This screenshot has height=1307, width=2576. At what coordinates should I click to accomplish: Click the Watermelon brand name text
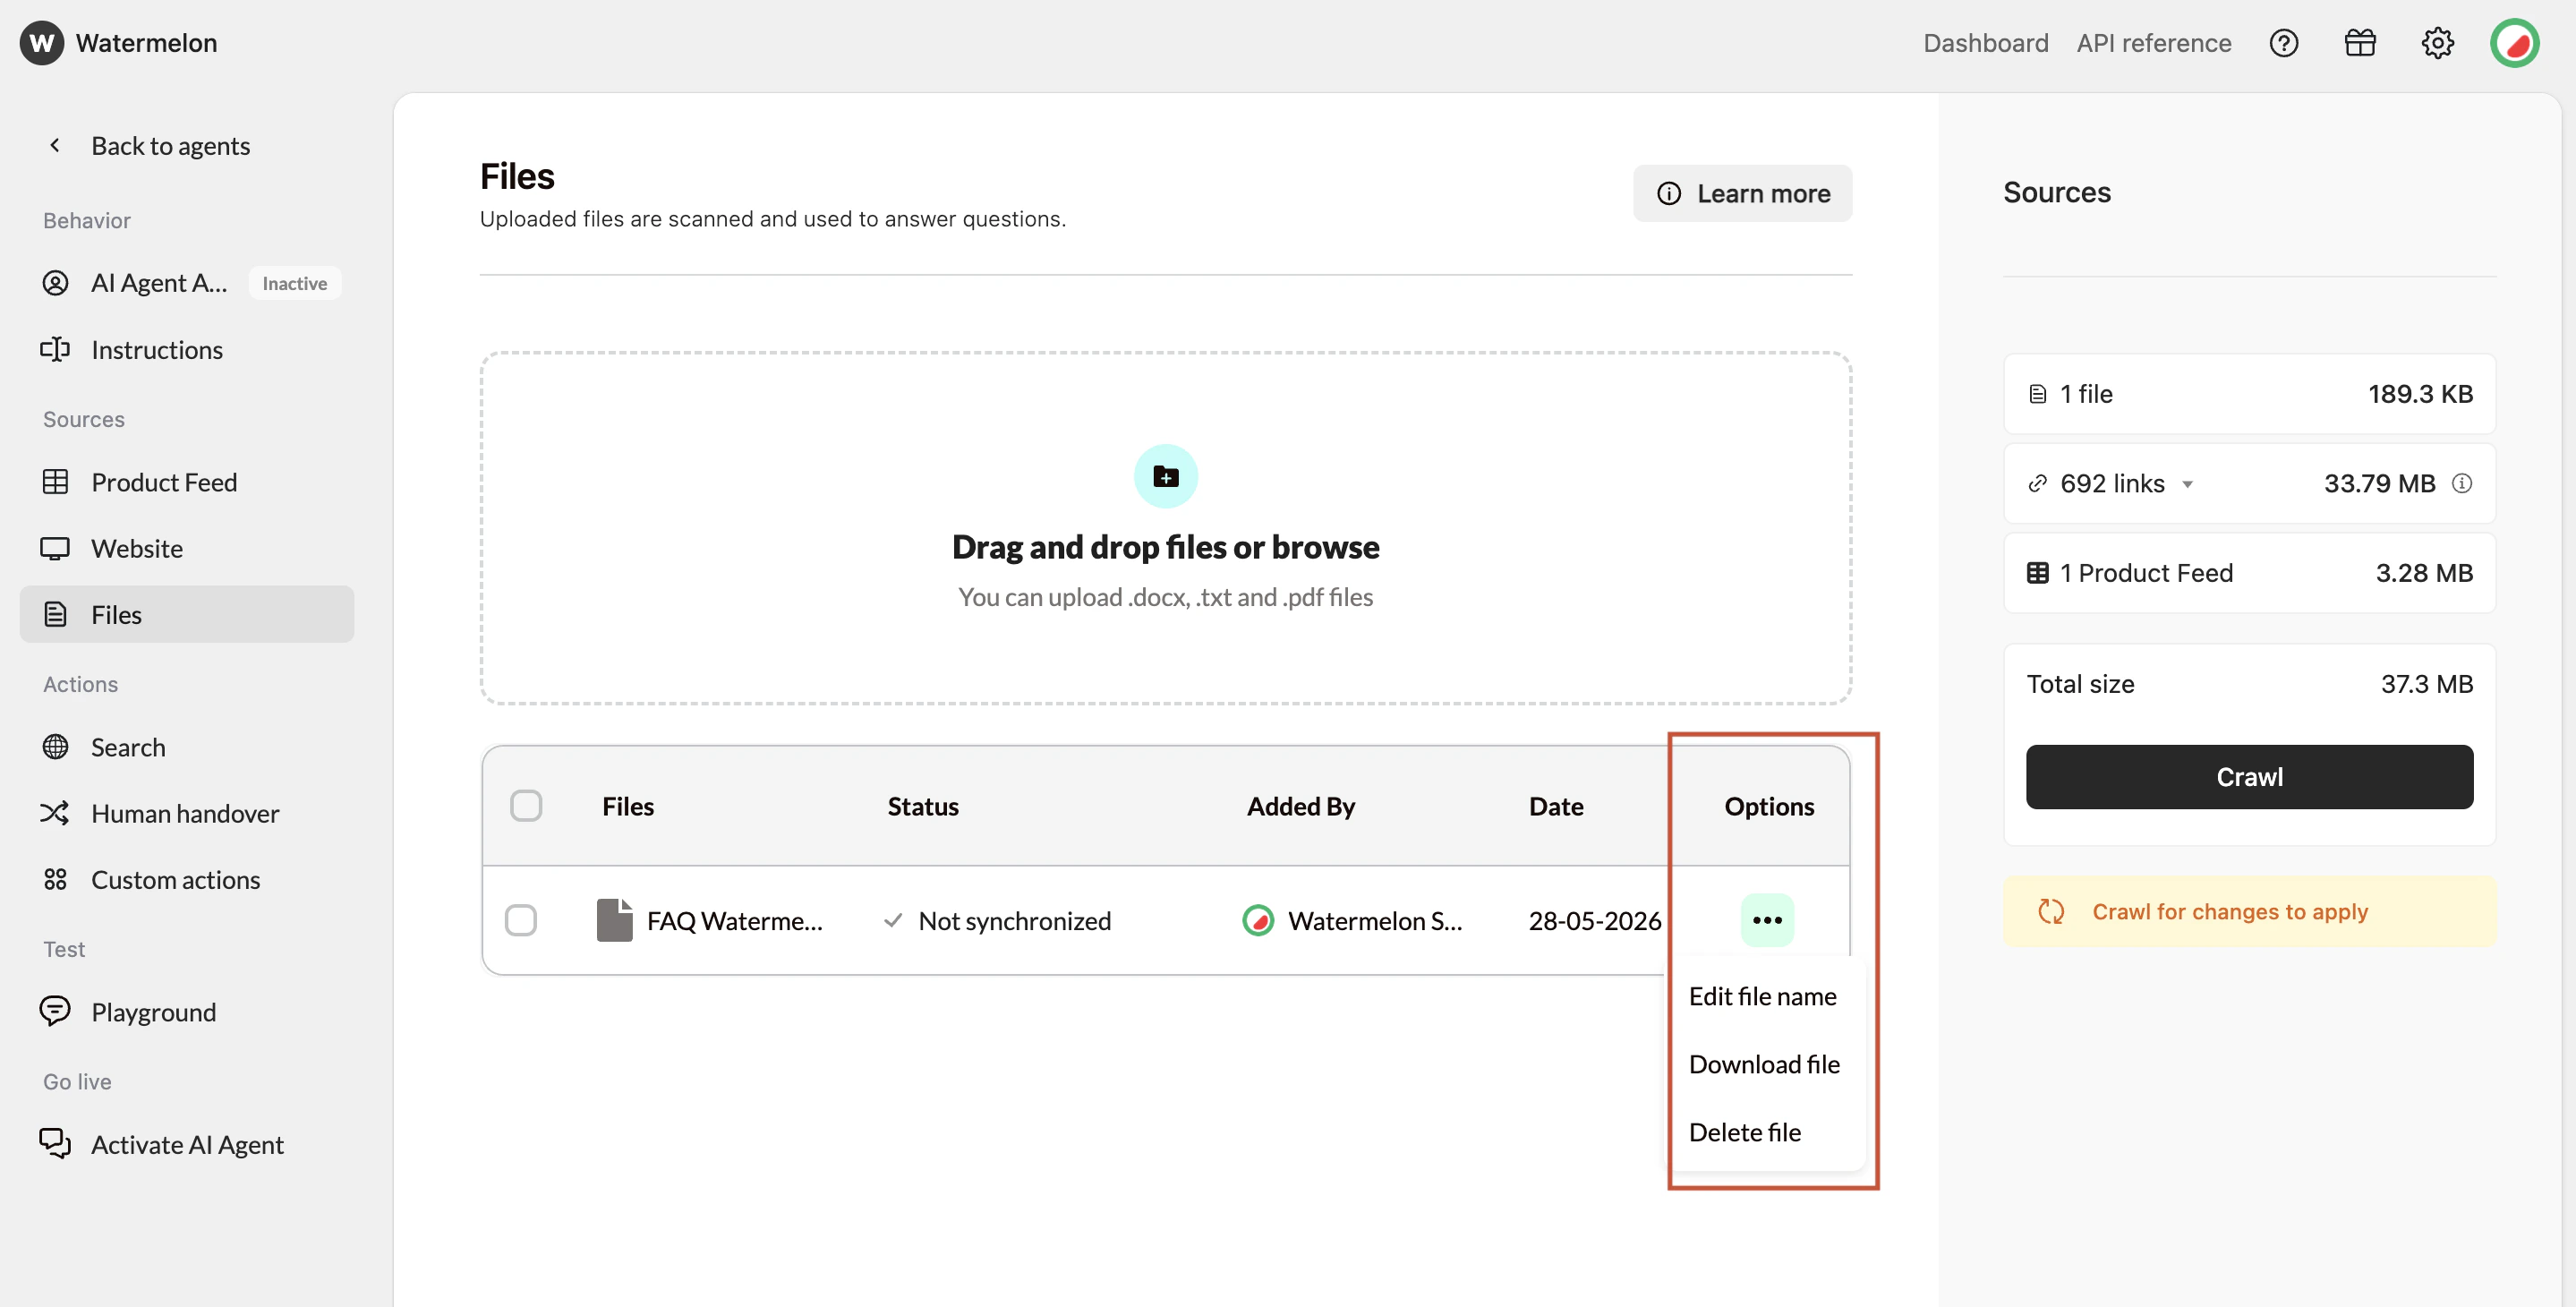click(x=146, y=43)
